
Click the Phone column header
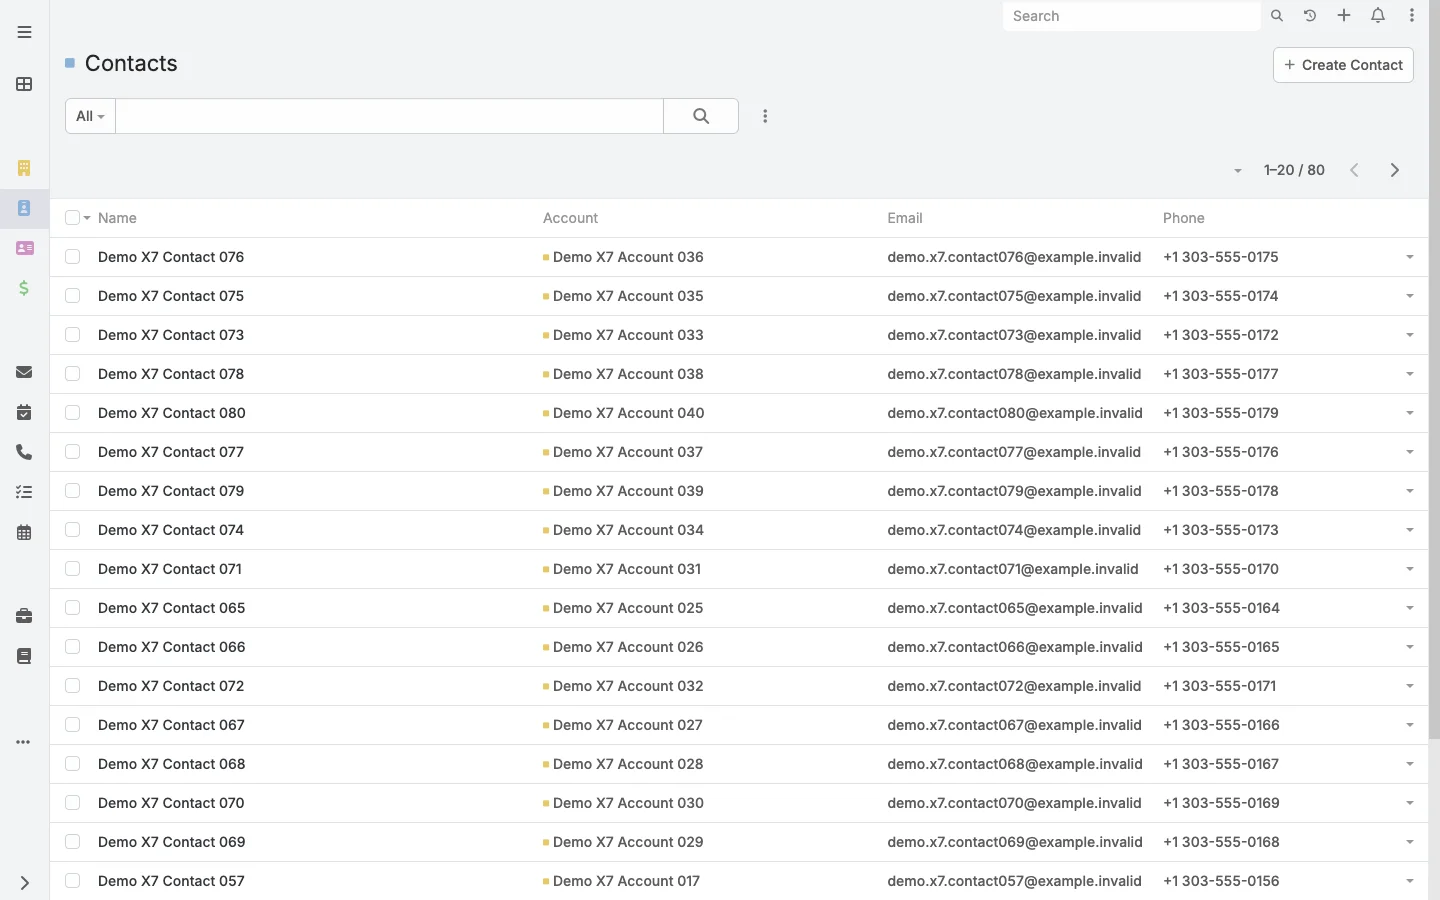(x=1184, y=218)
